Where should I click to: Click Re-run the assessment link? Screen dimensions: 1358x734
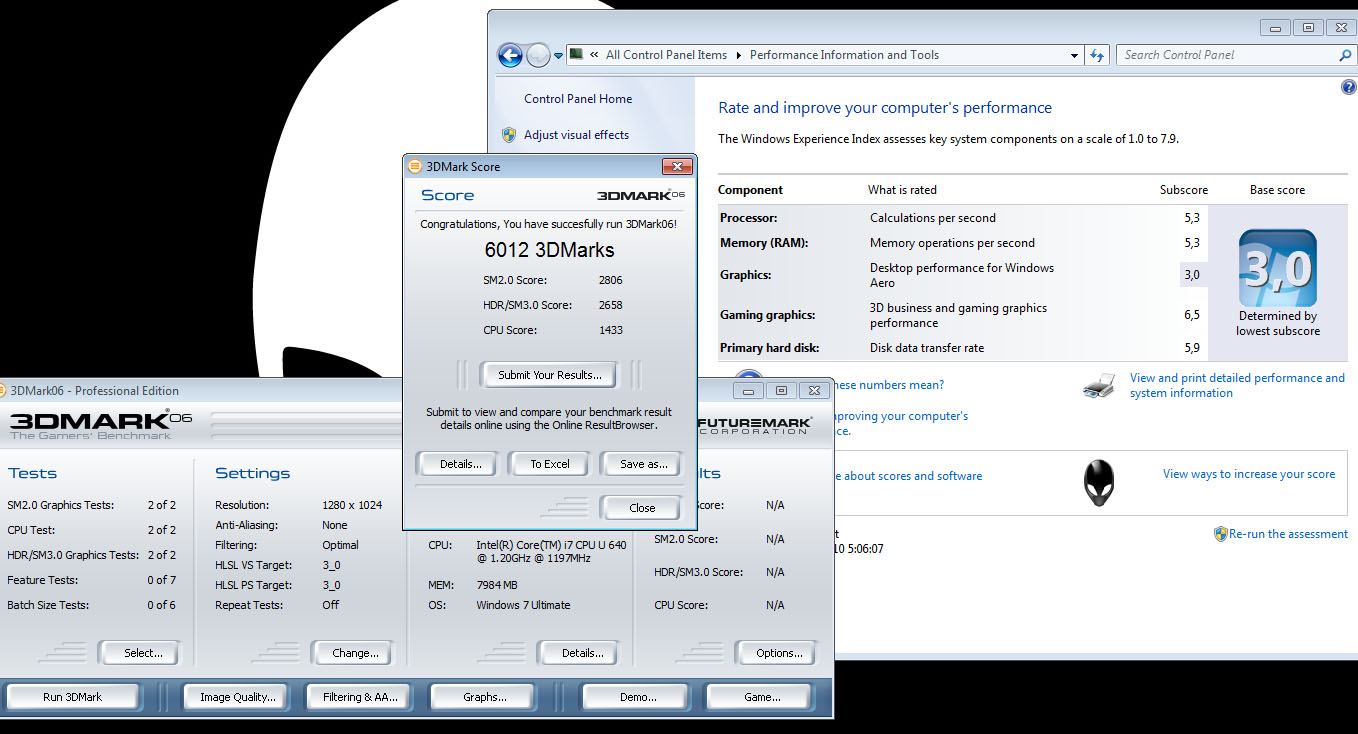click(1288, 534)
